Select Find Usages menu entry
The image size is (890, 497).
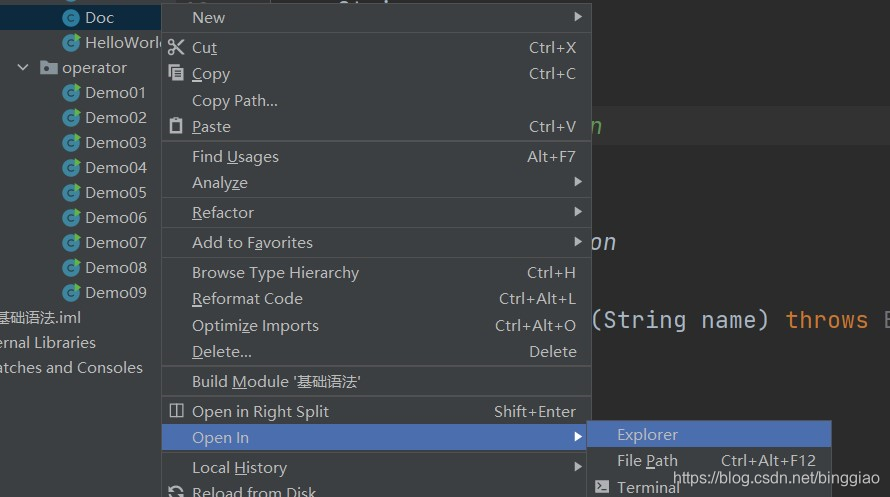pyautogui.click(x=376, y=157)
